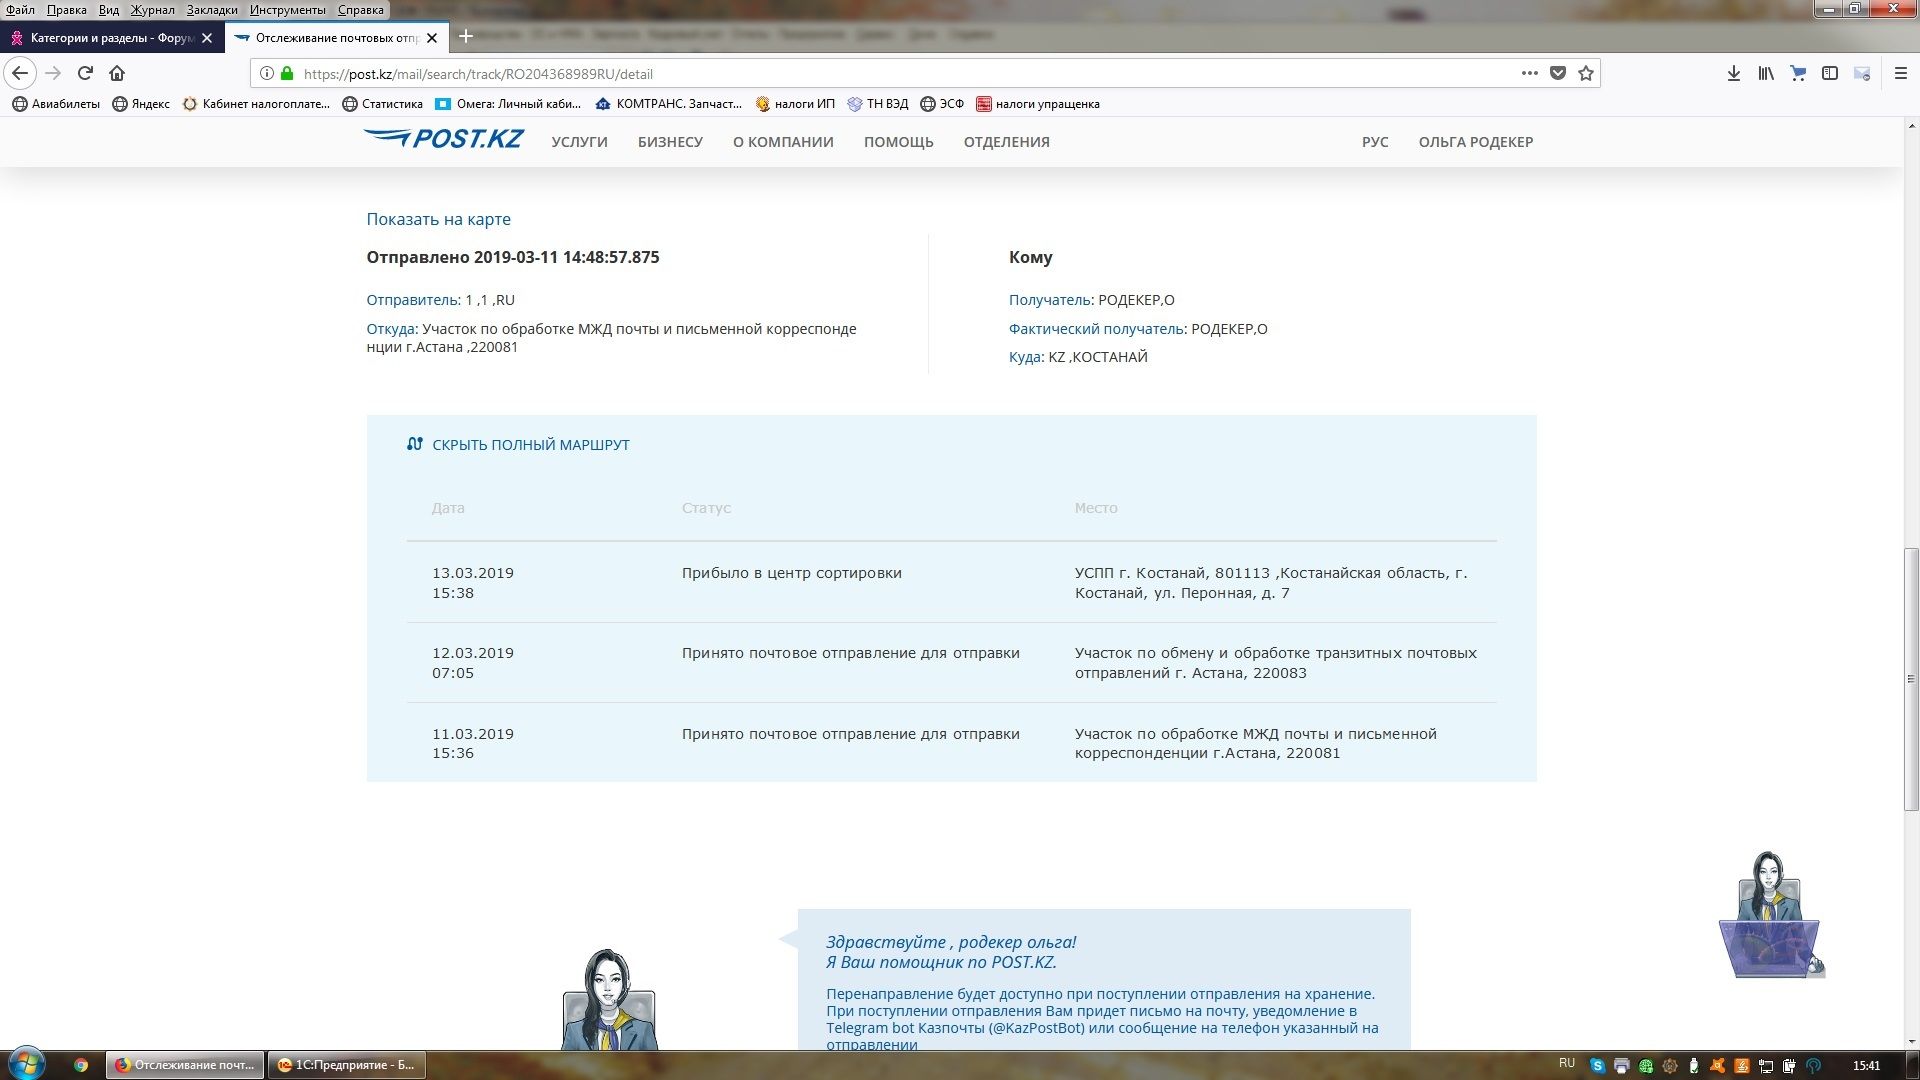Viewport: 1920px width, 1080px height.
Task: Open the page actions three-dots menu
Action: pyautogui.click(x=1530, y=73)
